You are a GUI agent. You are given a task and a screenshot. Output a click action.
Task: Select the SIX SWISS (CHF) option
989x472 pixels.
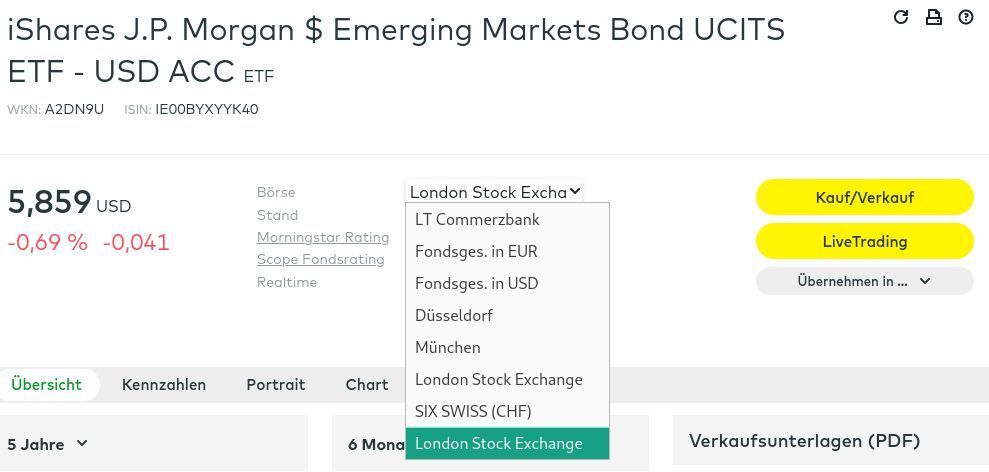(473, 411)
